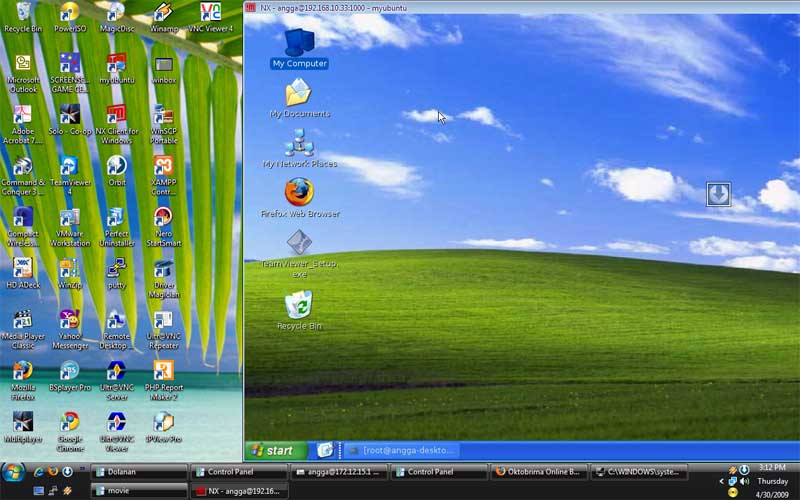Switch to Oktobrima Online Firefox taskbar item
800x500 pixels.
(x=539, y=472)
